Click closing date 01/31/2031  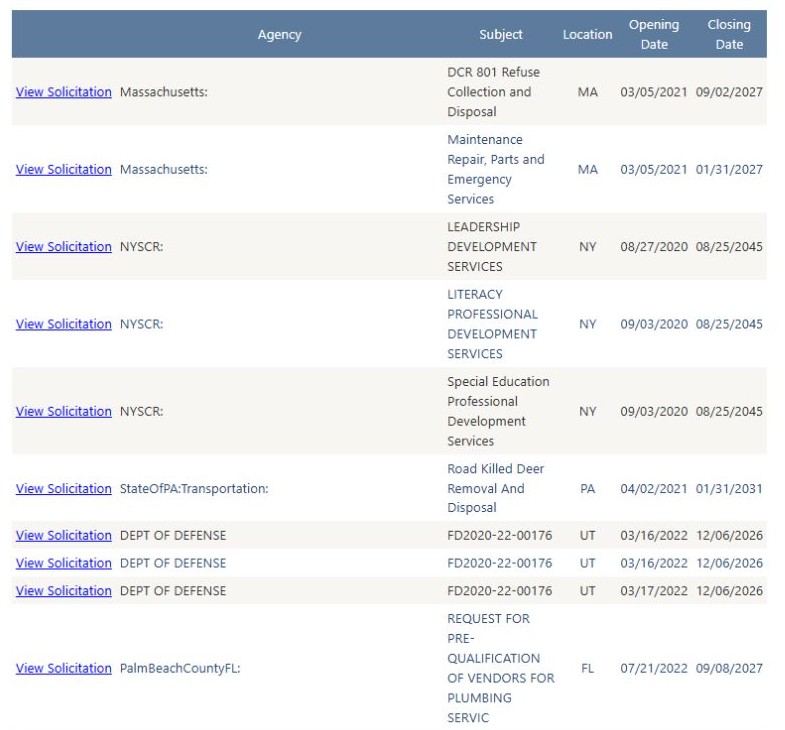[x=729, y=489]
